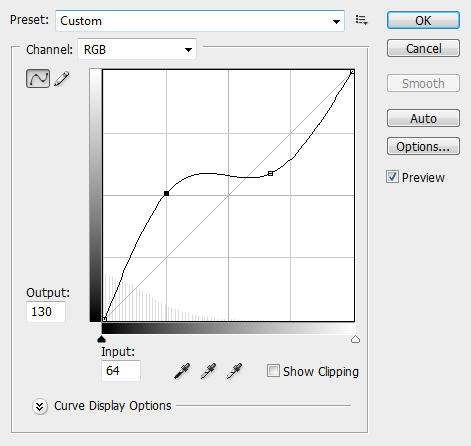This screenshot has height=446, width=471.
Task: Expand Curve Display Options
Action: tap(40, 406)
